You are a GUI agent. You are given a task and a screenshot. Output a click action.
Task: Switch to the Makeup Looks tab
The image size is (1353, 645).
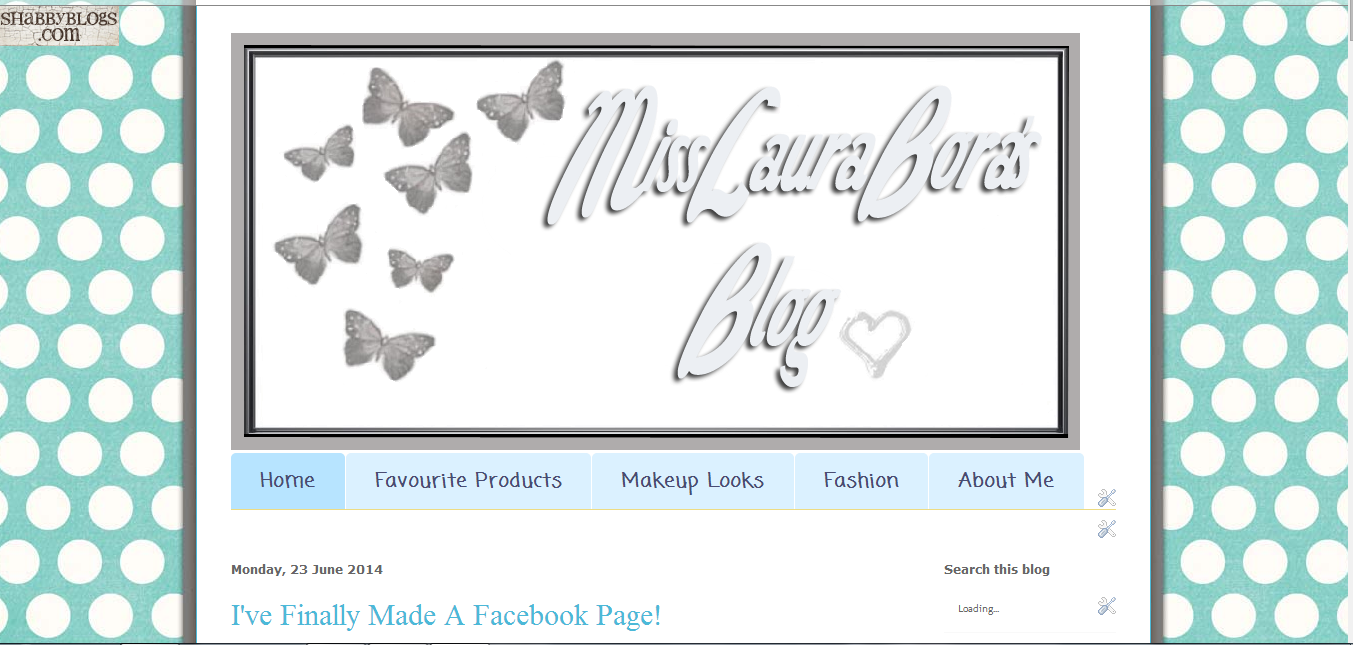(x=693, y=481)
